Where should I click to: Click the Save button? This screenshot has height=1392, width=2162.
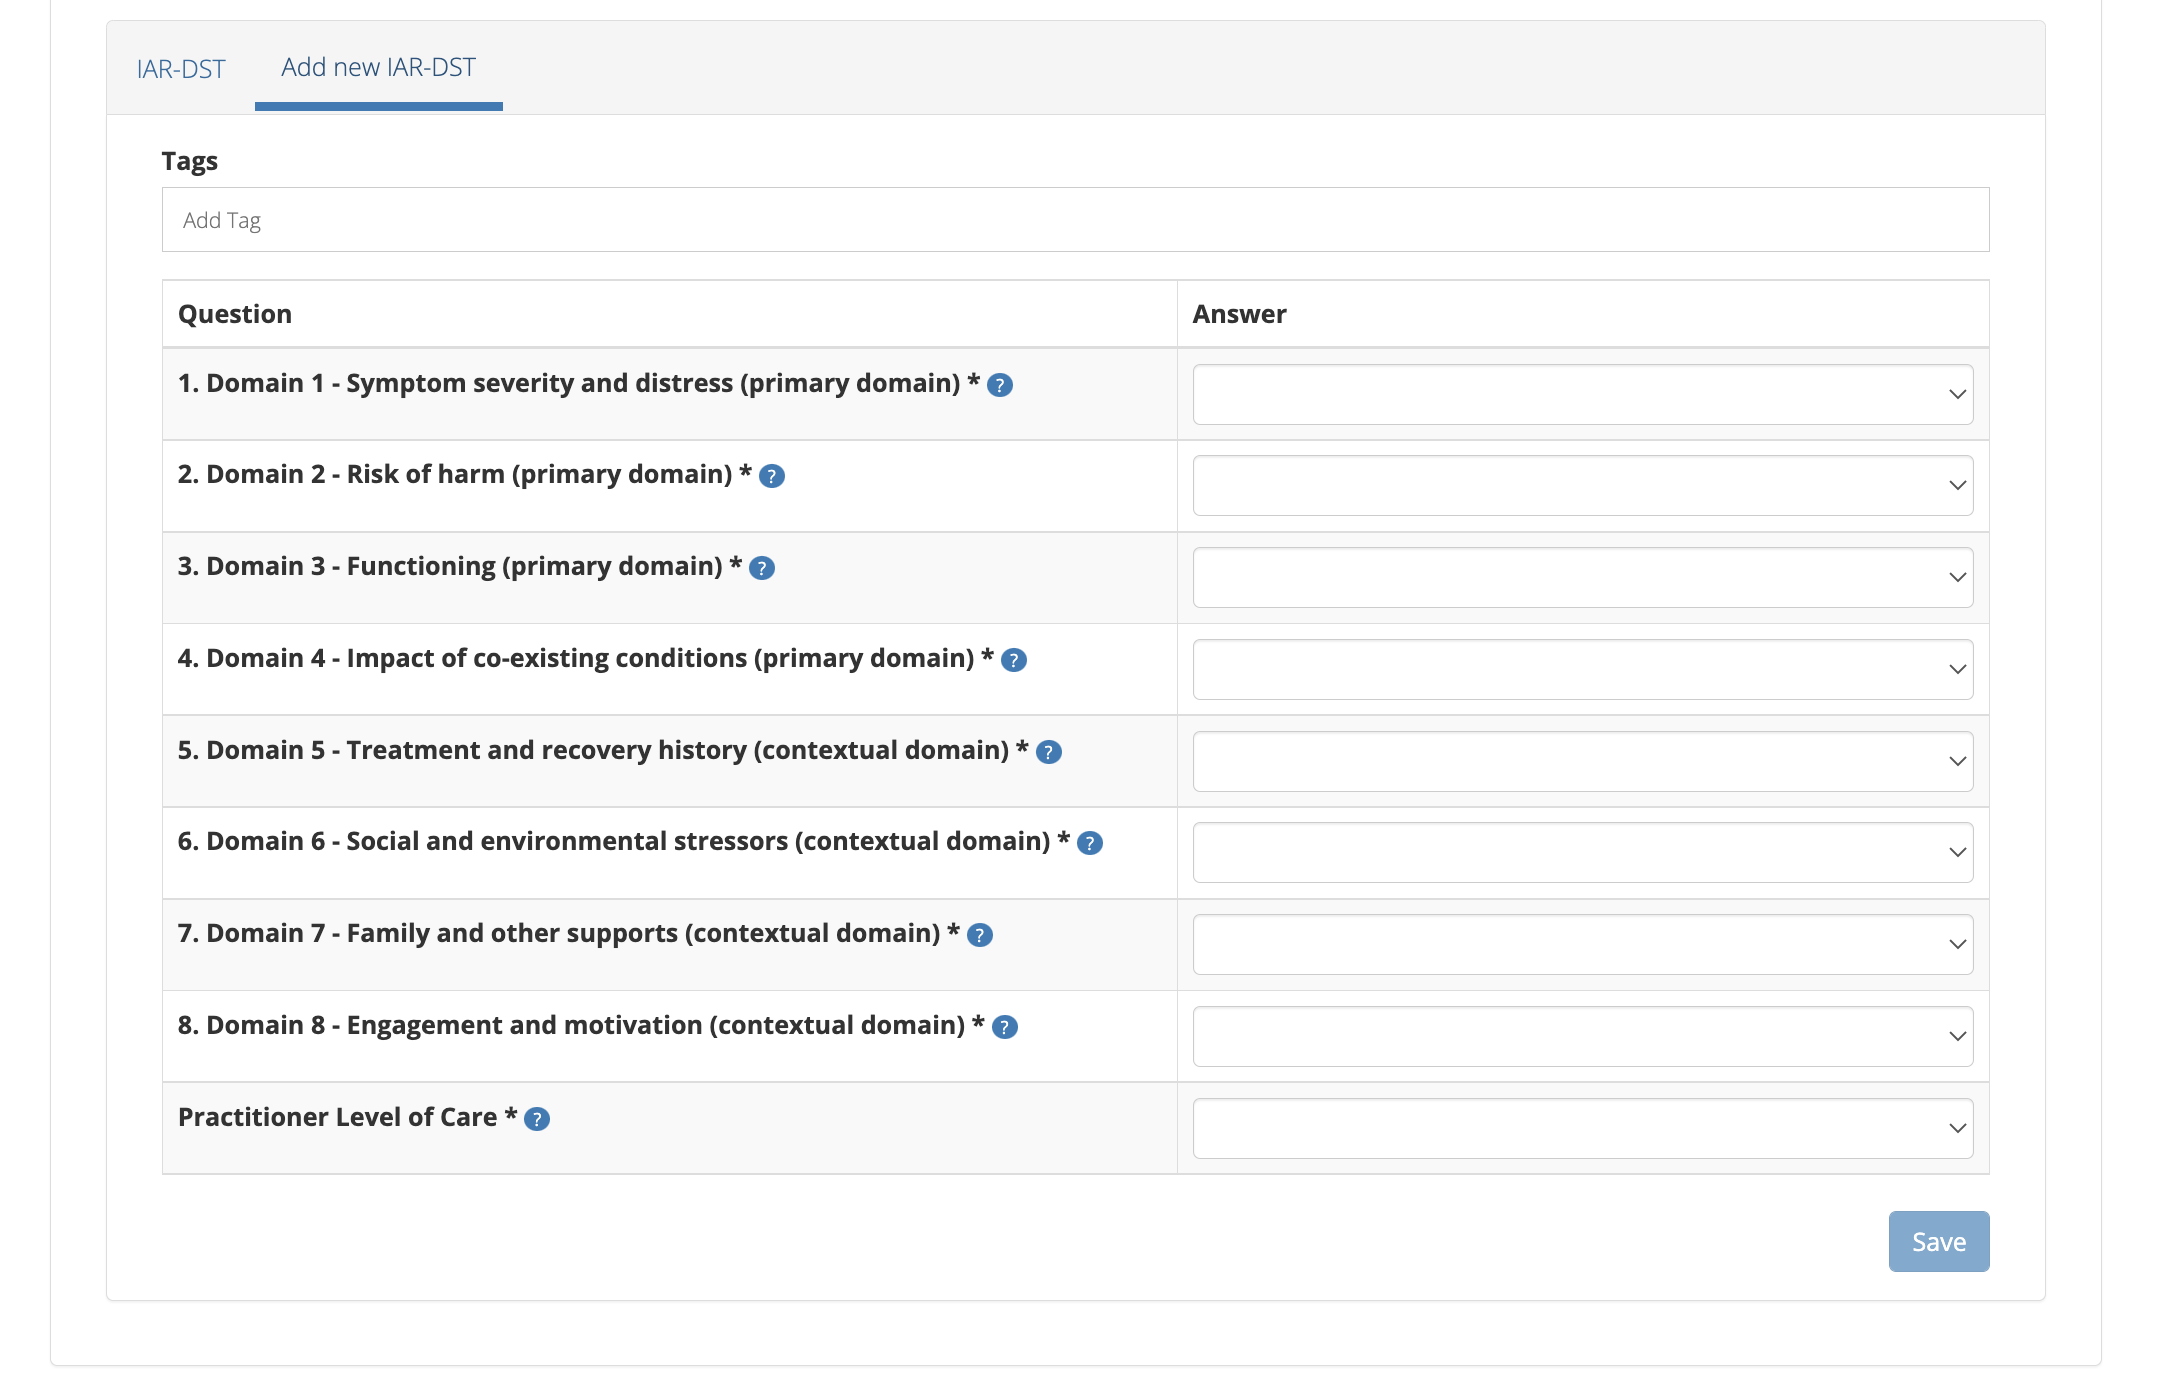1939,1241
